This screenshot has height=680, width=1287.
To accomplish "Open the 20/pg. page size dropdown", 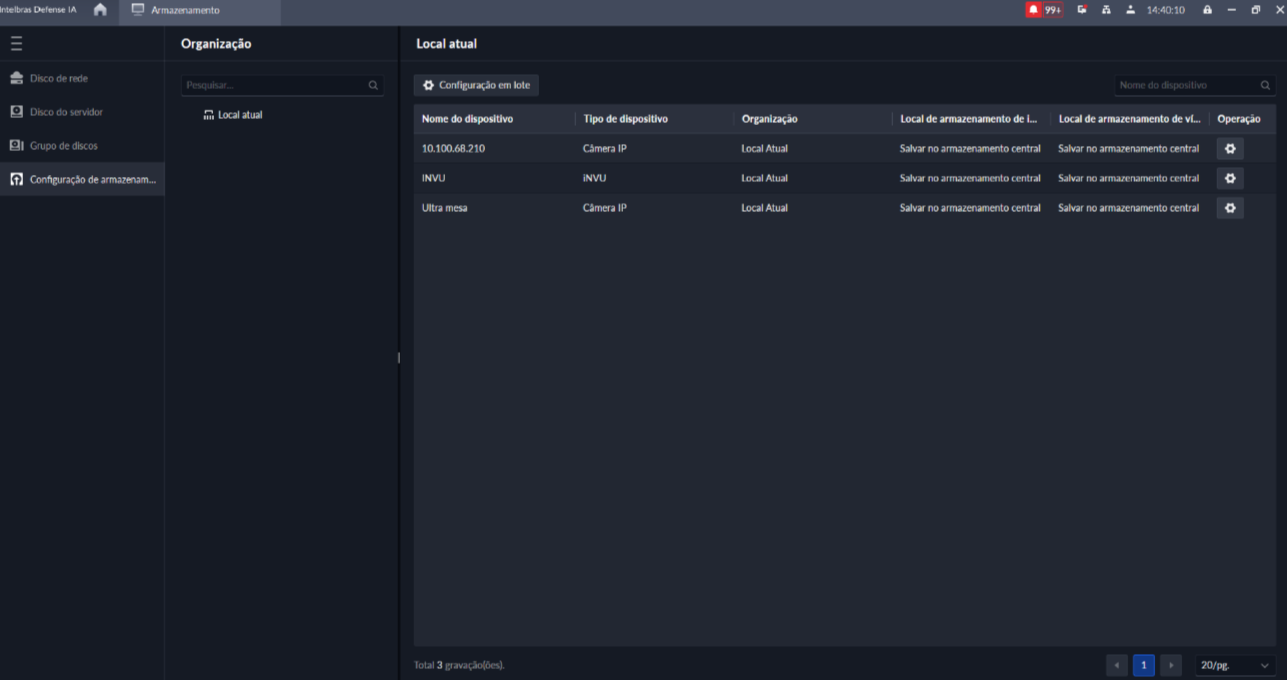I will [1235, 665].
